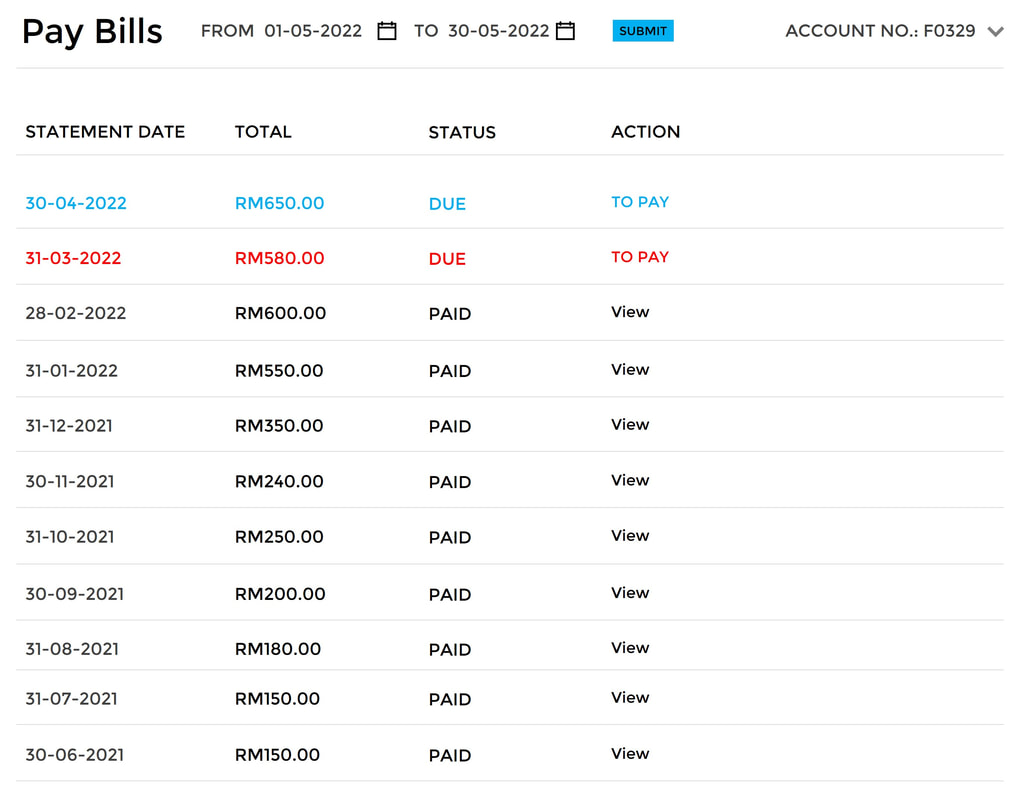View the 28-02-2022 statement
This screenshot has width=1020, height=800.
pos(630,312)
